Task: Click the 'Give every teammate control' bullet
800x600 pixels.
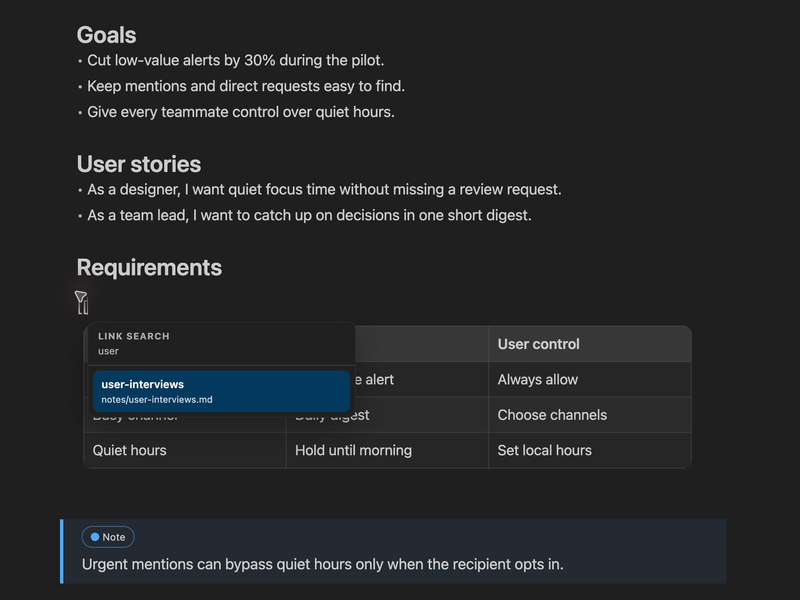Action: click(241, 112)
